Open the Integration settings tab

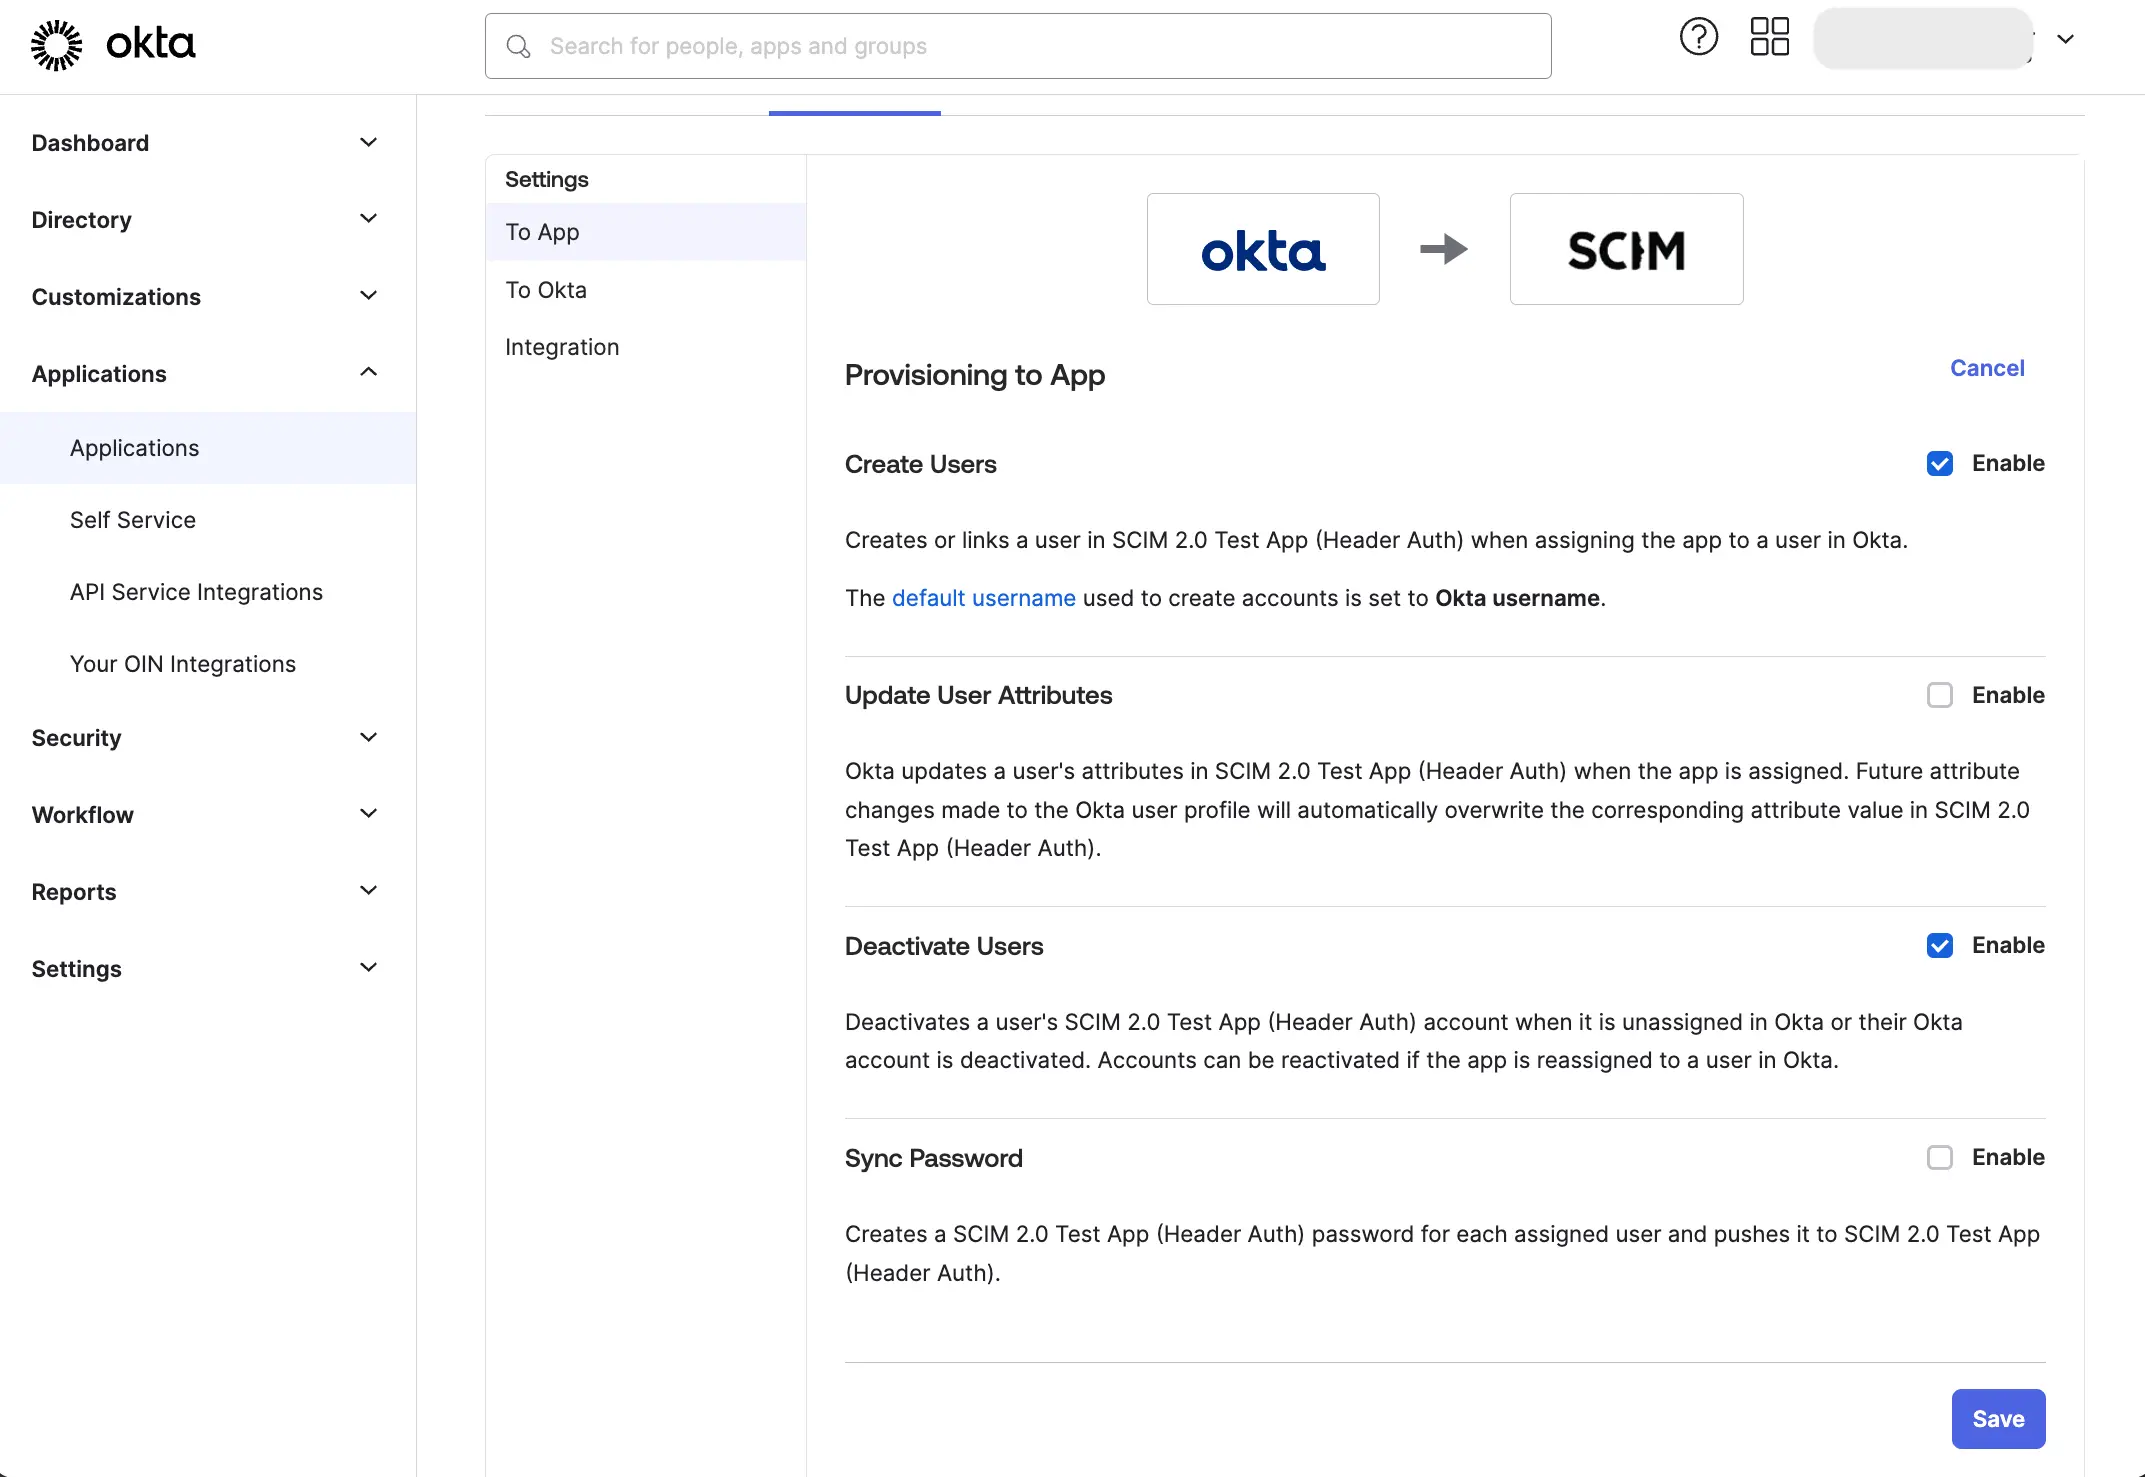pyautogui.click(x=562, y=346)
